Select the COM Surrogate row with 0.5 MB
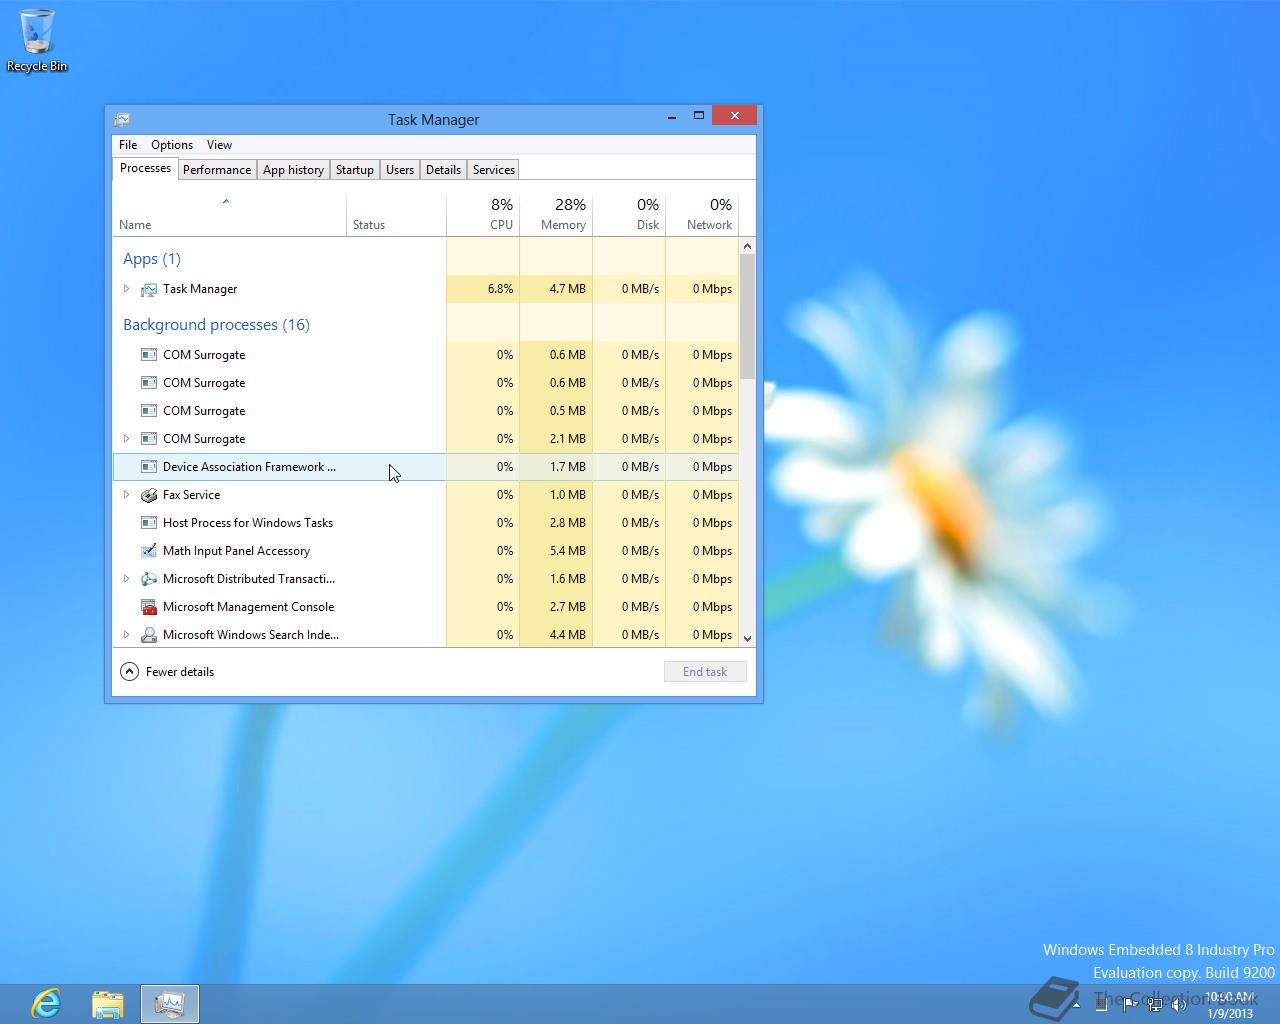This screenshot has width=1280, height=1024. 426,411
